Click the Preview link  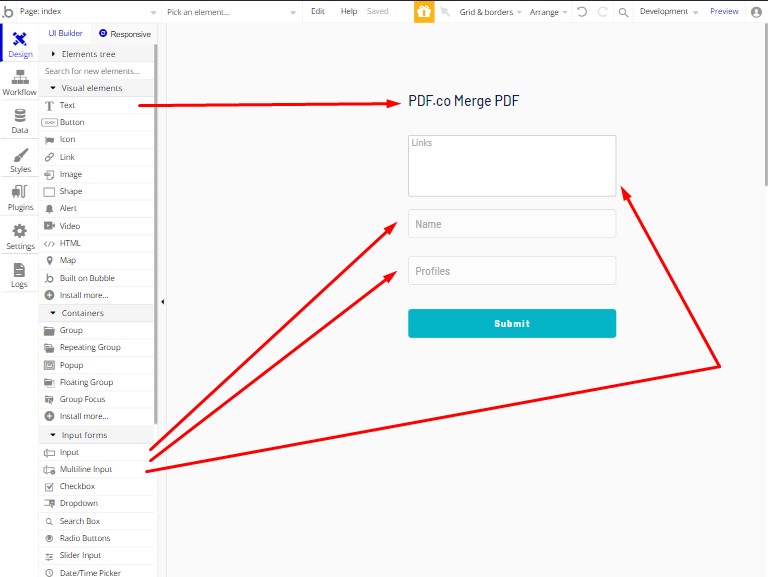coord(724,11)
